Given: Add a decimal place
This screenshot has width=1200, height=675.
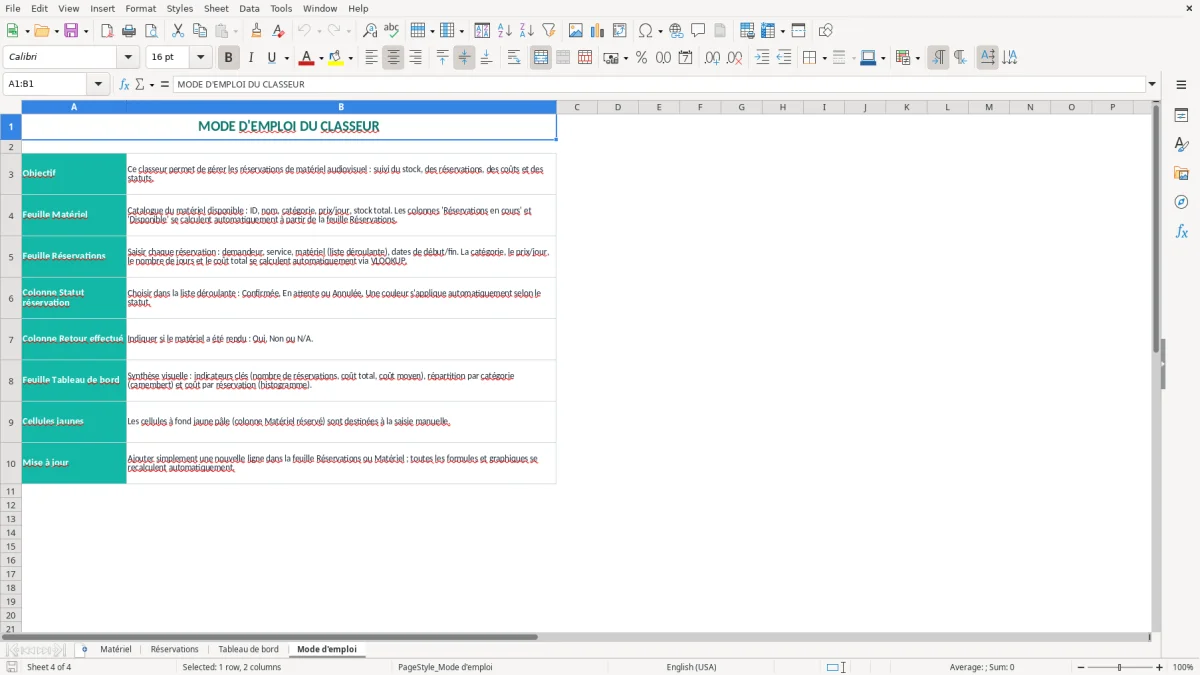Looking at the screenshot, I should 712,58.
